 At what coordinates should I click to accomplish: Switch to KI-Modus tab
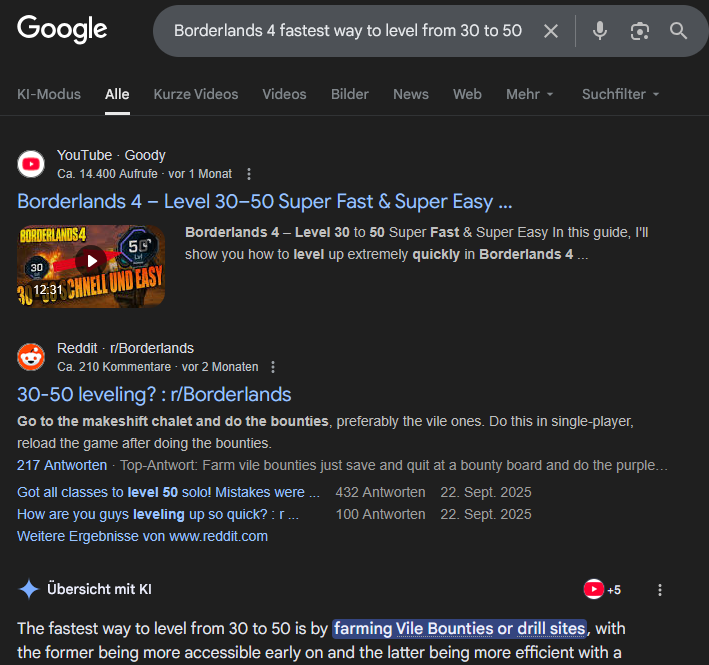pyautogui.click(x=49, y=94)
